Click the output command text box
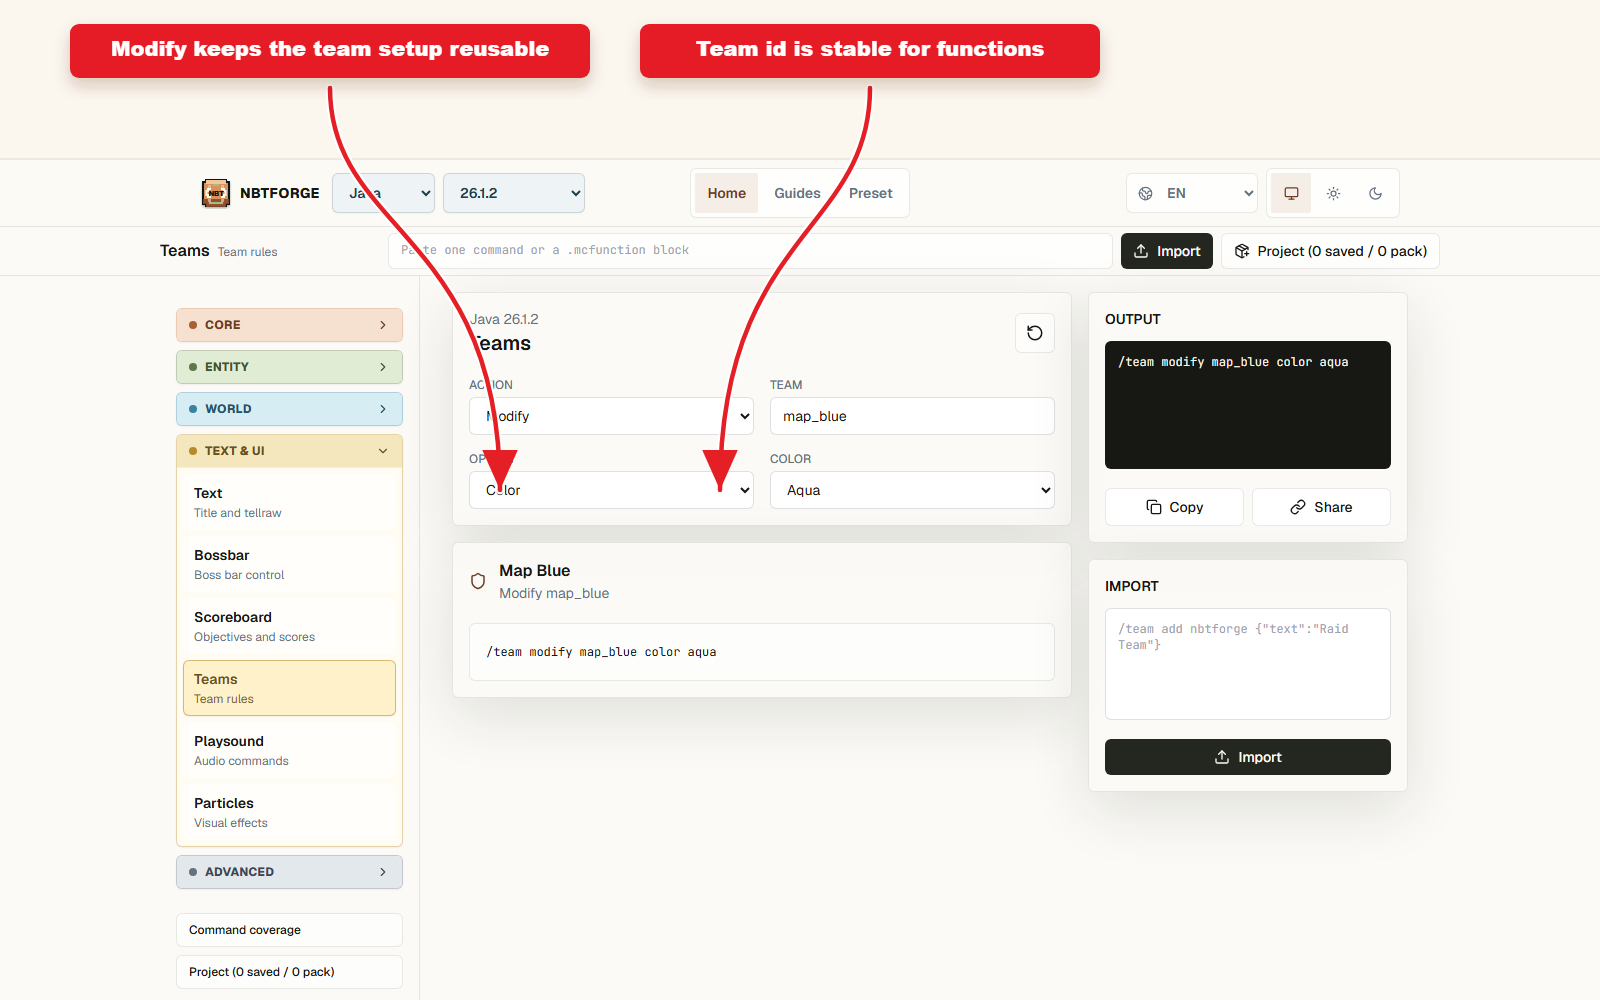The height and width of the screenshot is (1000, 1600). pos(1248,405)
